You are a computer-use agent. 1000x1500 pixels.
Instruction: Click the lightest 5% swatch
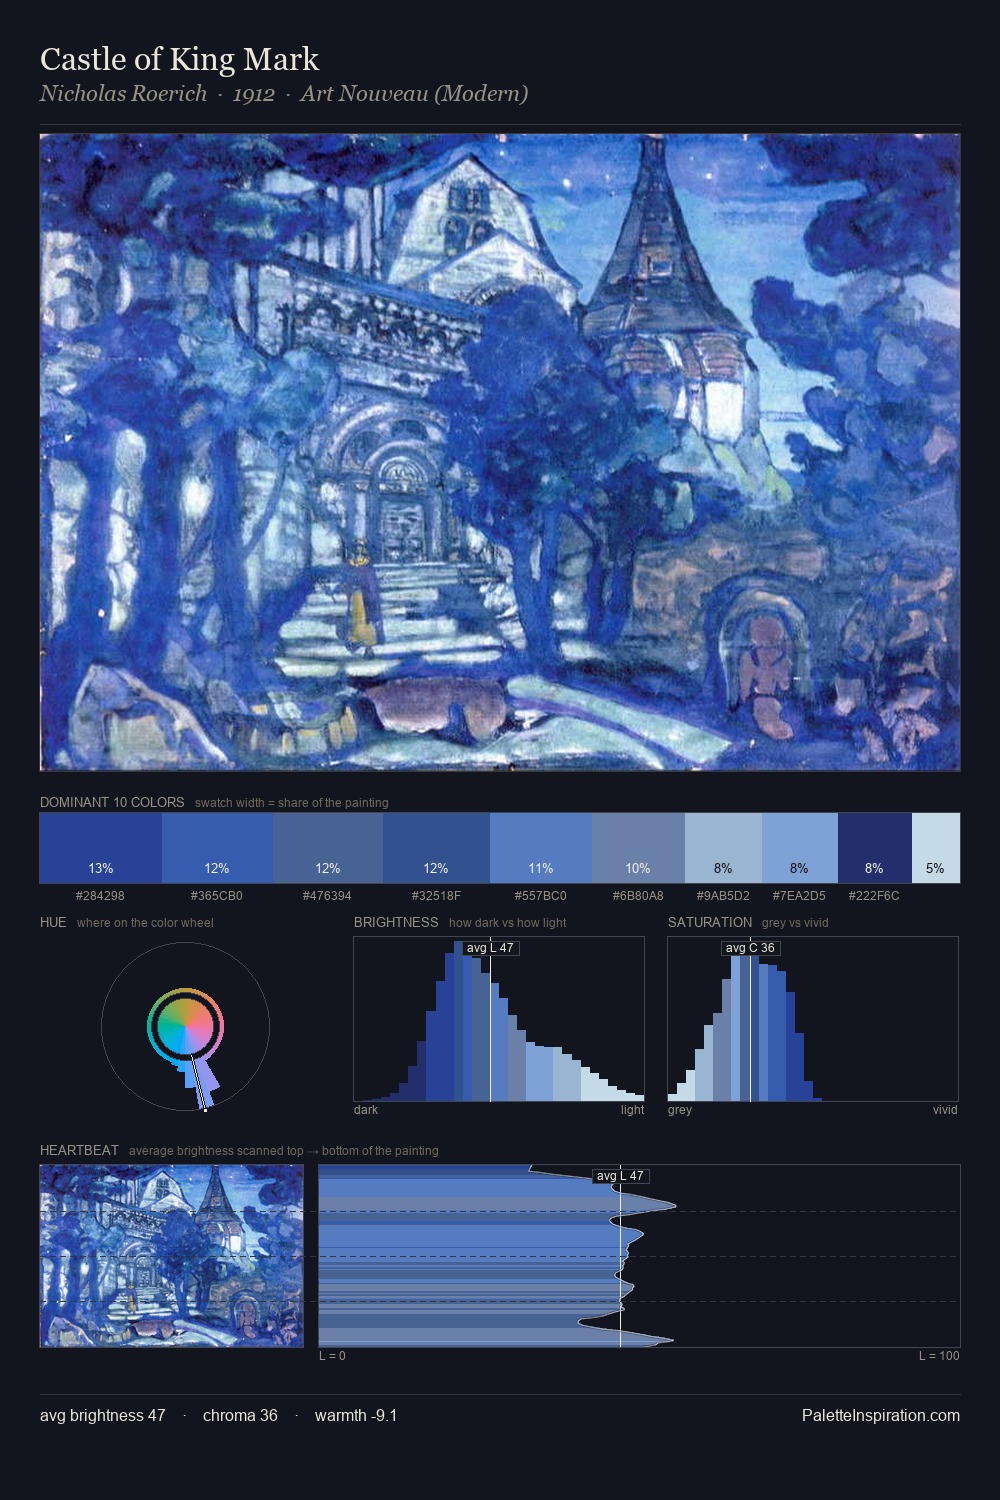[936, 848]
